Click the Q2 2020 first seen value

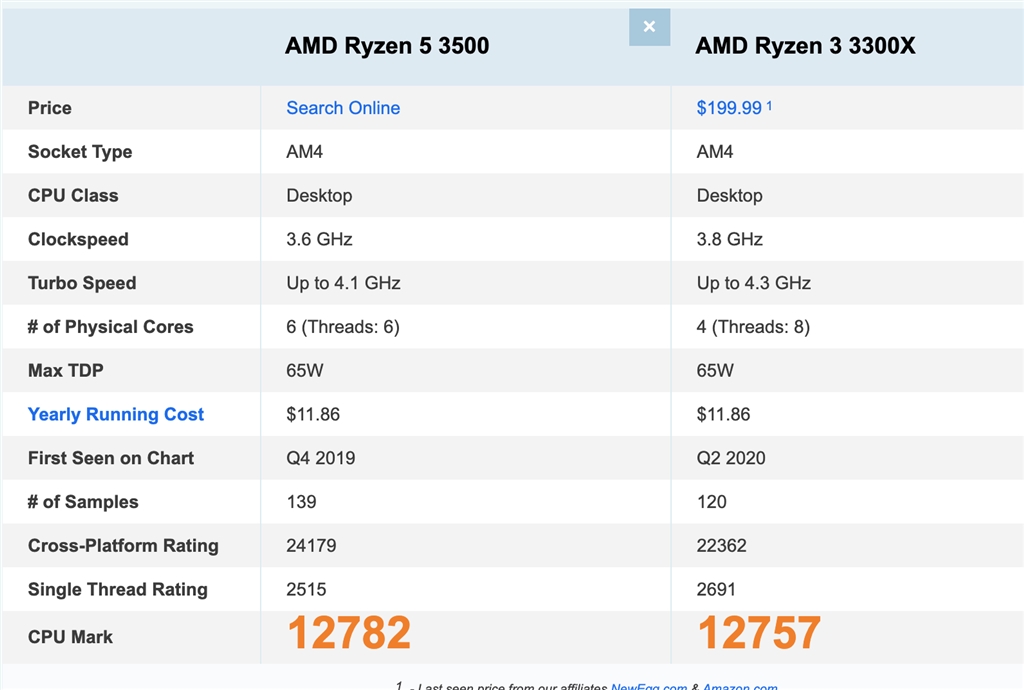pos(731,458)
